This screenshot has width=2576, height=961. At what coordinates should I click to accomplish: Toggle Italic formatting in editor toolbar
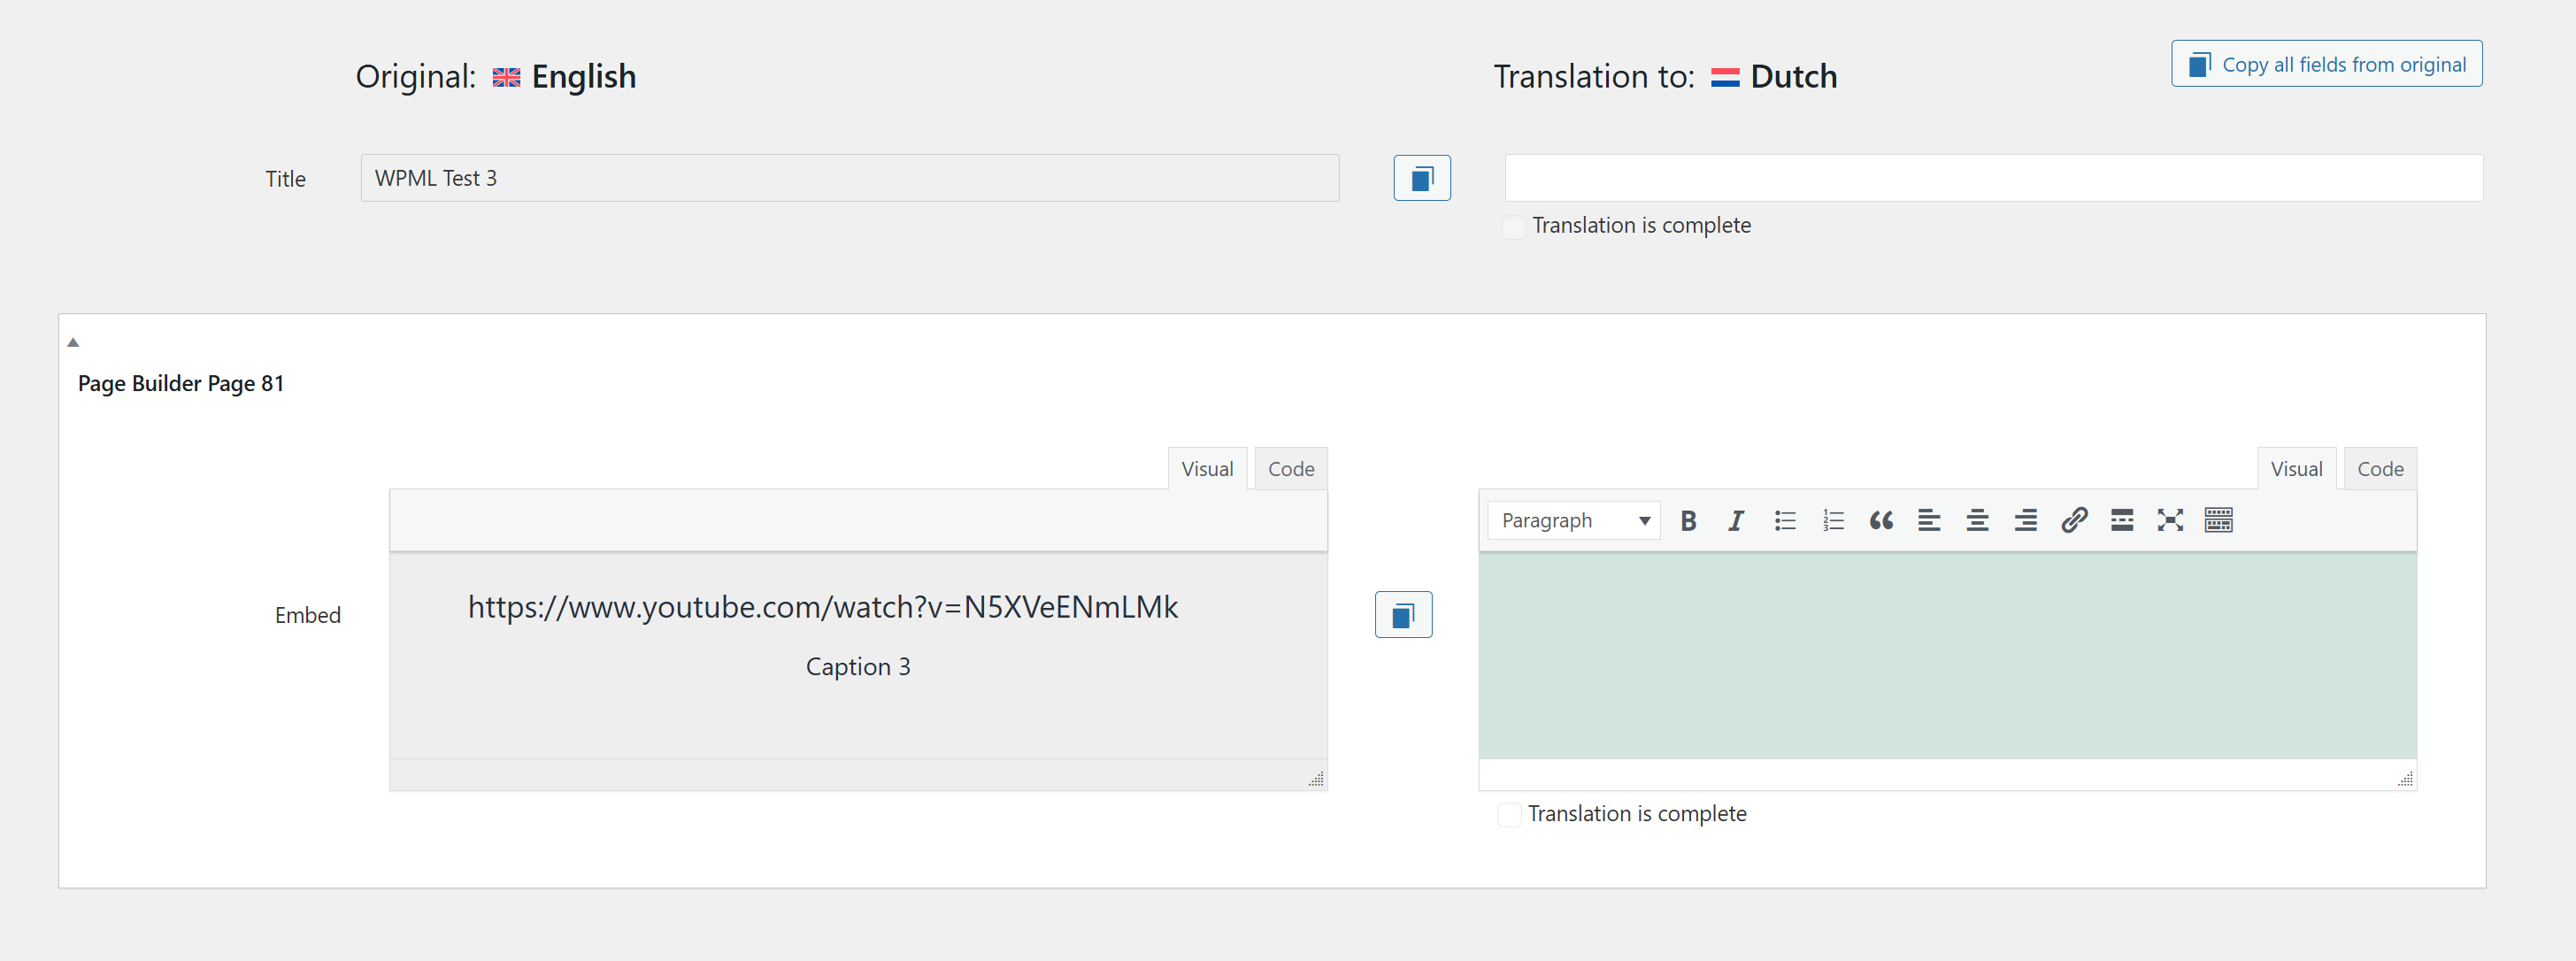pos(1736,520)
